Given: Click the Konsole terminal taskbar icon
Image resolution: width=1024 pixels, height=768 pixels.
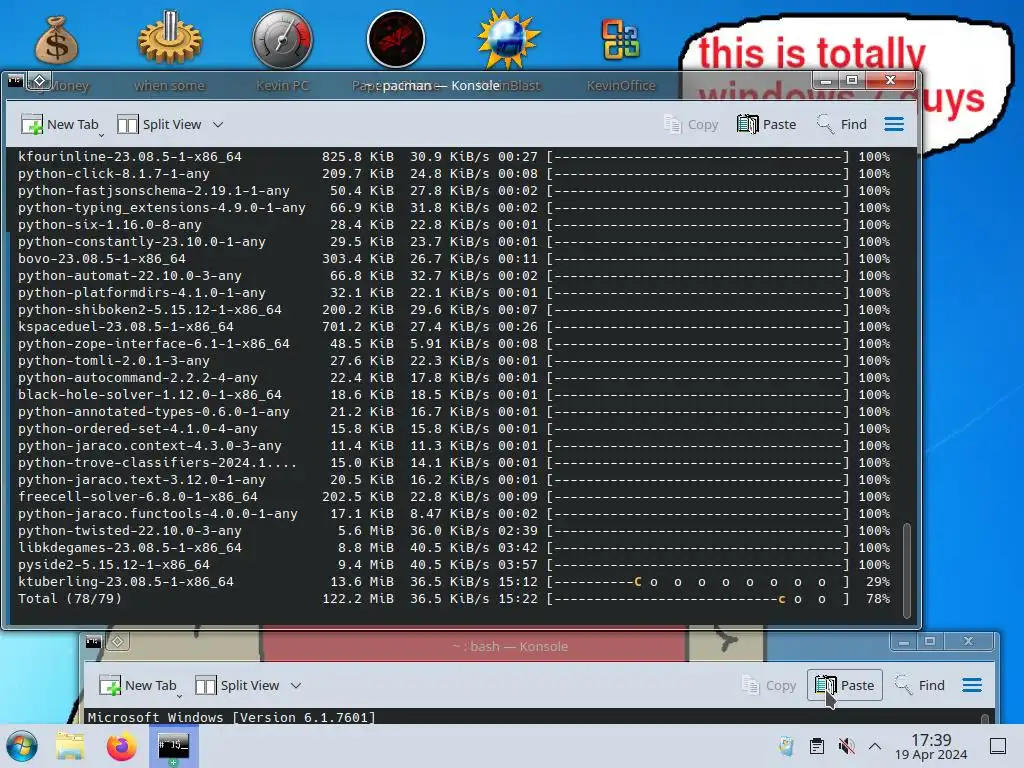Looking at the screenshot, I should click(x=174, y=746).
